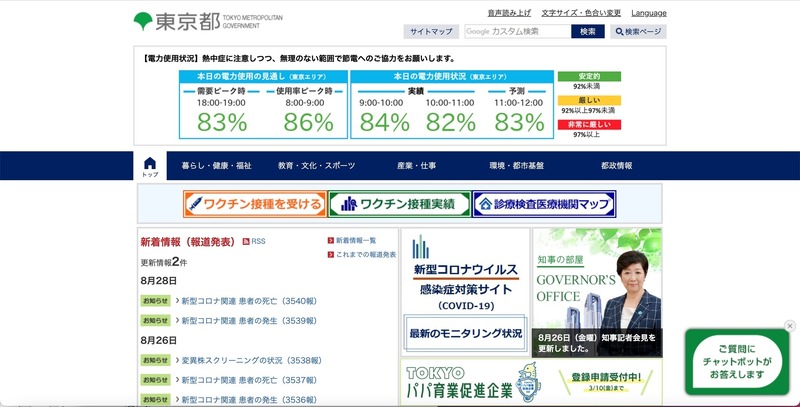Open the 暮らし・健康・福祉 menu
The width and height of the screenshot is (800, 407).
[x=216, y=166]
